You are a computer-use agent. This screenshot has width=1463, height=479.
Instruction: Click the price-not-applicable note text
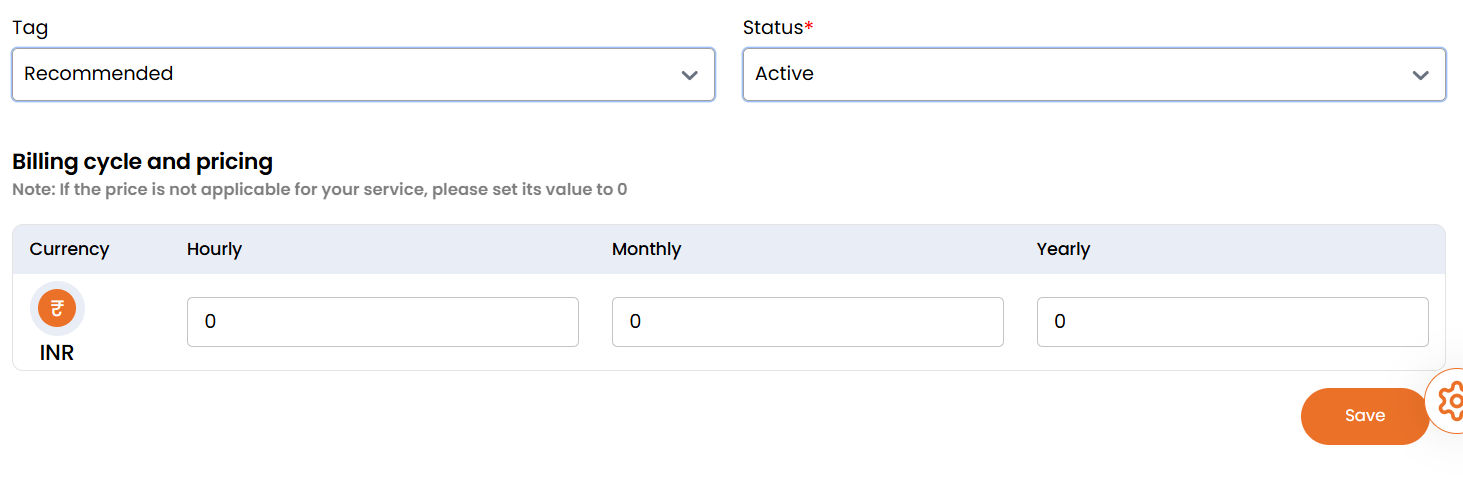point(320,189)
